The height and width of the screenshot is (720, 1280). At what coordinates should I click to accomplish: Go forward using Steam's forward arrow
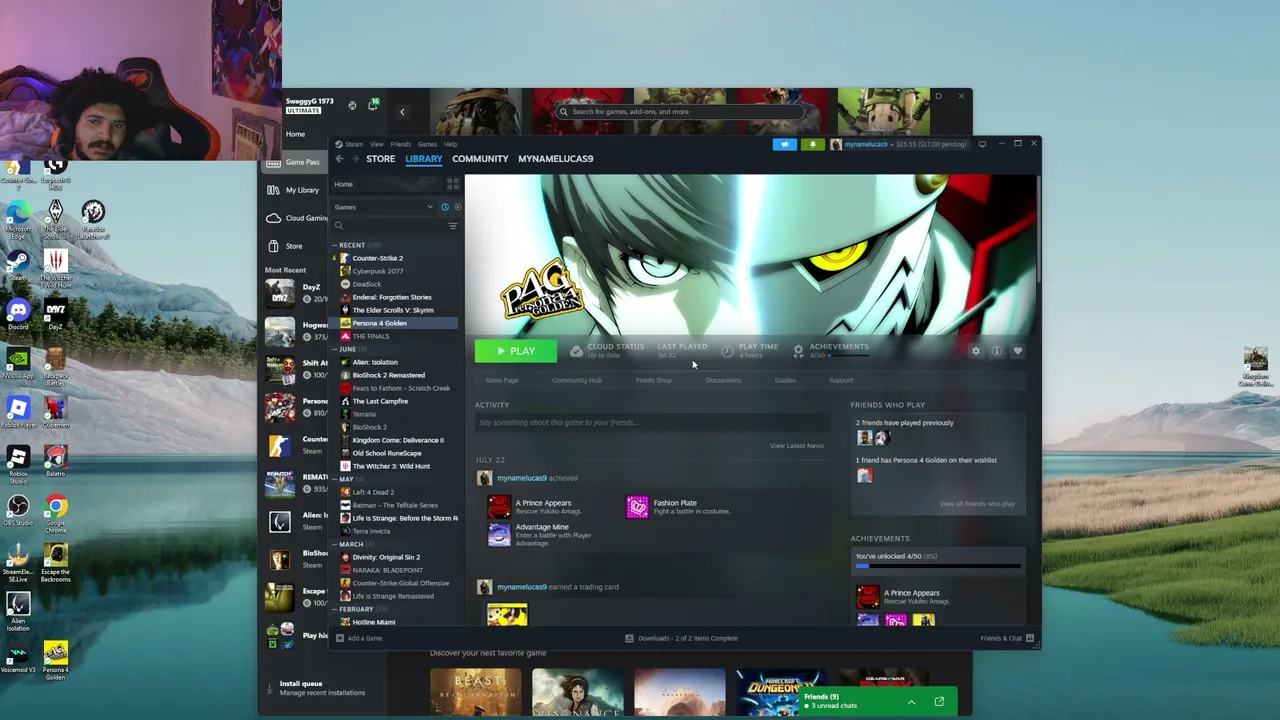point(355,159)
